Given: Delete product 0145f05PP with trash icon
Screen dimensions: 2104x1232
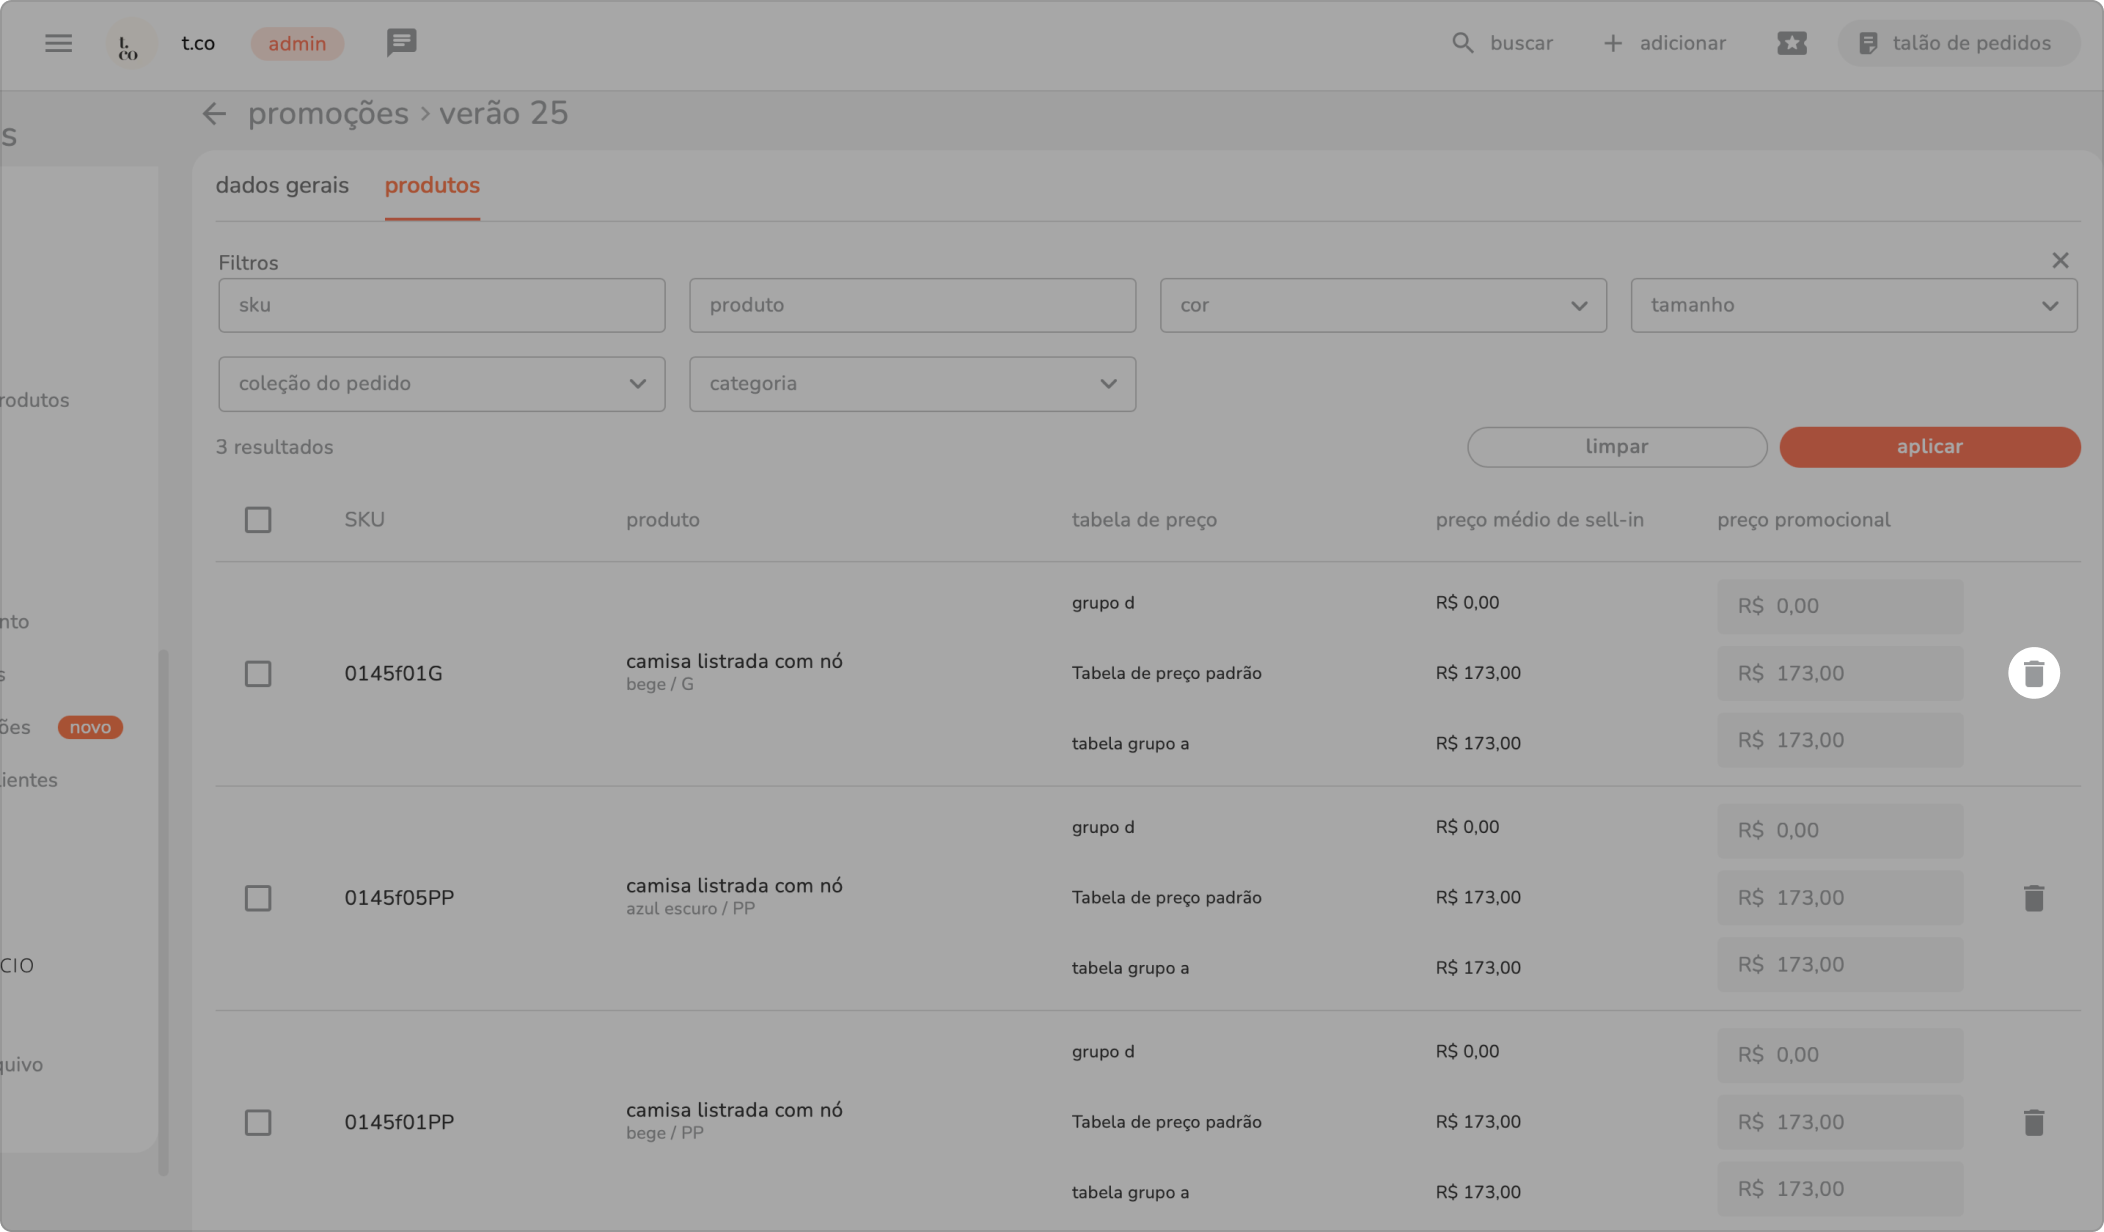Looking at the screenshot, I should coord(2033,898).
